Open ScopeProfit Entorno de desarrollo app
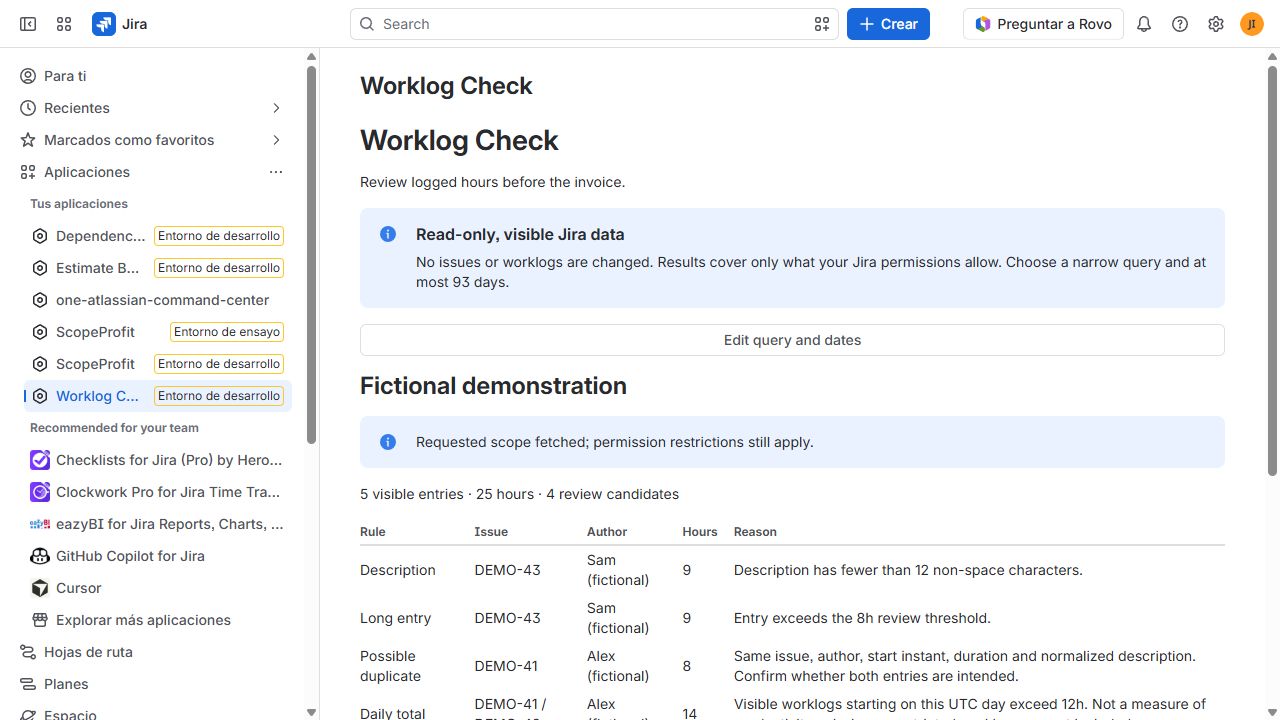Viewport: 1280px width, 720px height. click(x=158, y=364)
